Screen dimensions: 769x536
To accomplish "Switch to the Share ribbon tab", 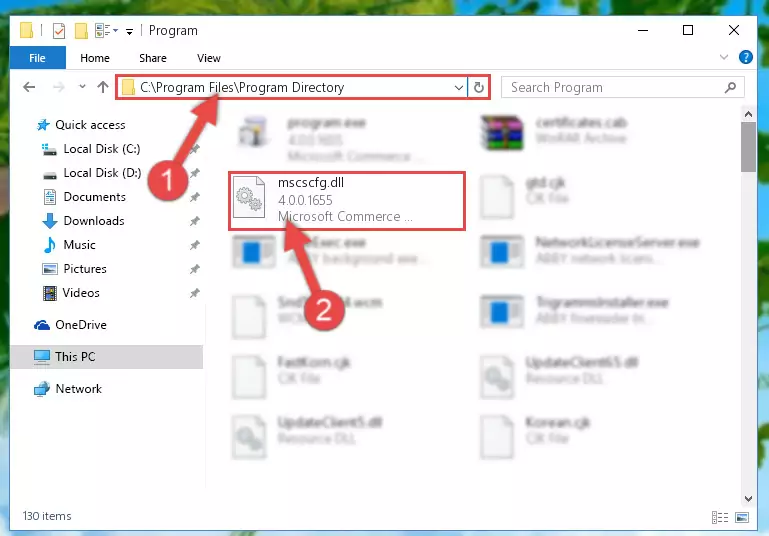I will 153,58.
